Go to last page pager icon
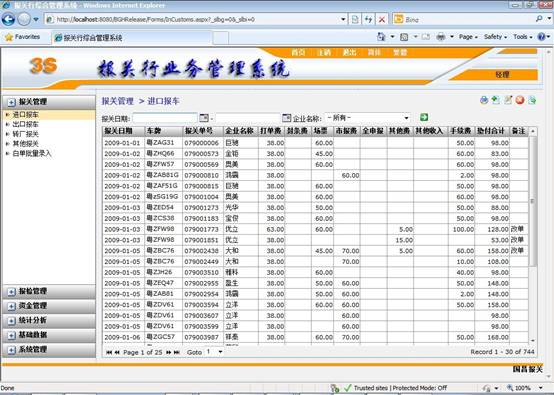Screen dimensions: 554x395 pyautogui.click(x=177, y=352)
